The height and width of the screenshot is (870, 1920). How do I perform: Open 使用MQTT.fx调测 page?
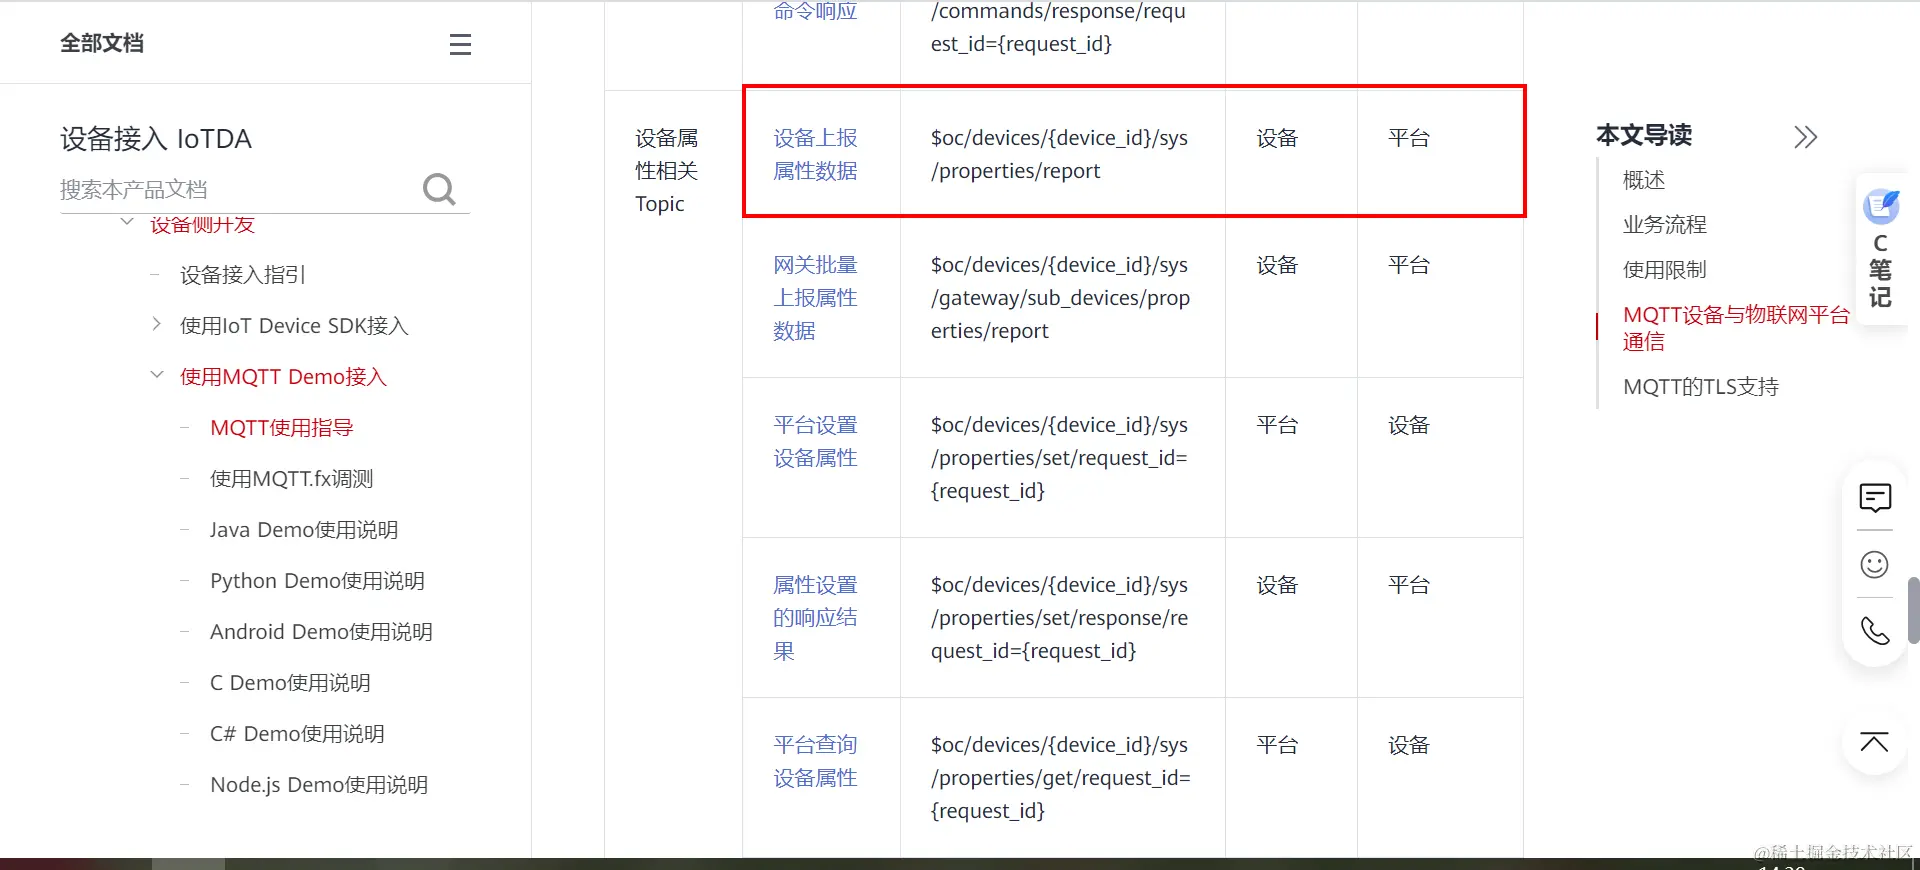(291, 479)
